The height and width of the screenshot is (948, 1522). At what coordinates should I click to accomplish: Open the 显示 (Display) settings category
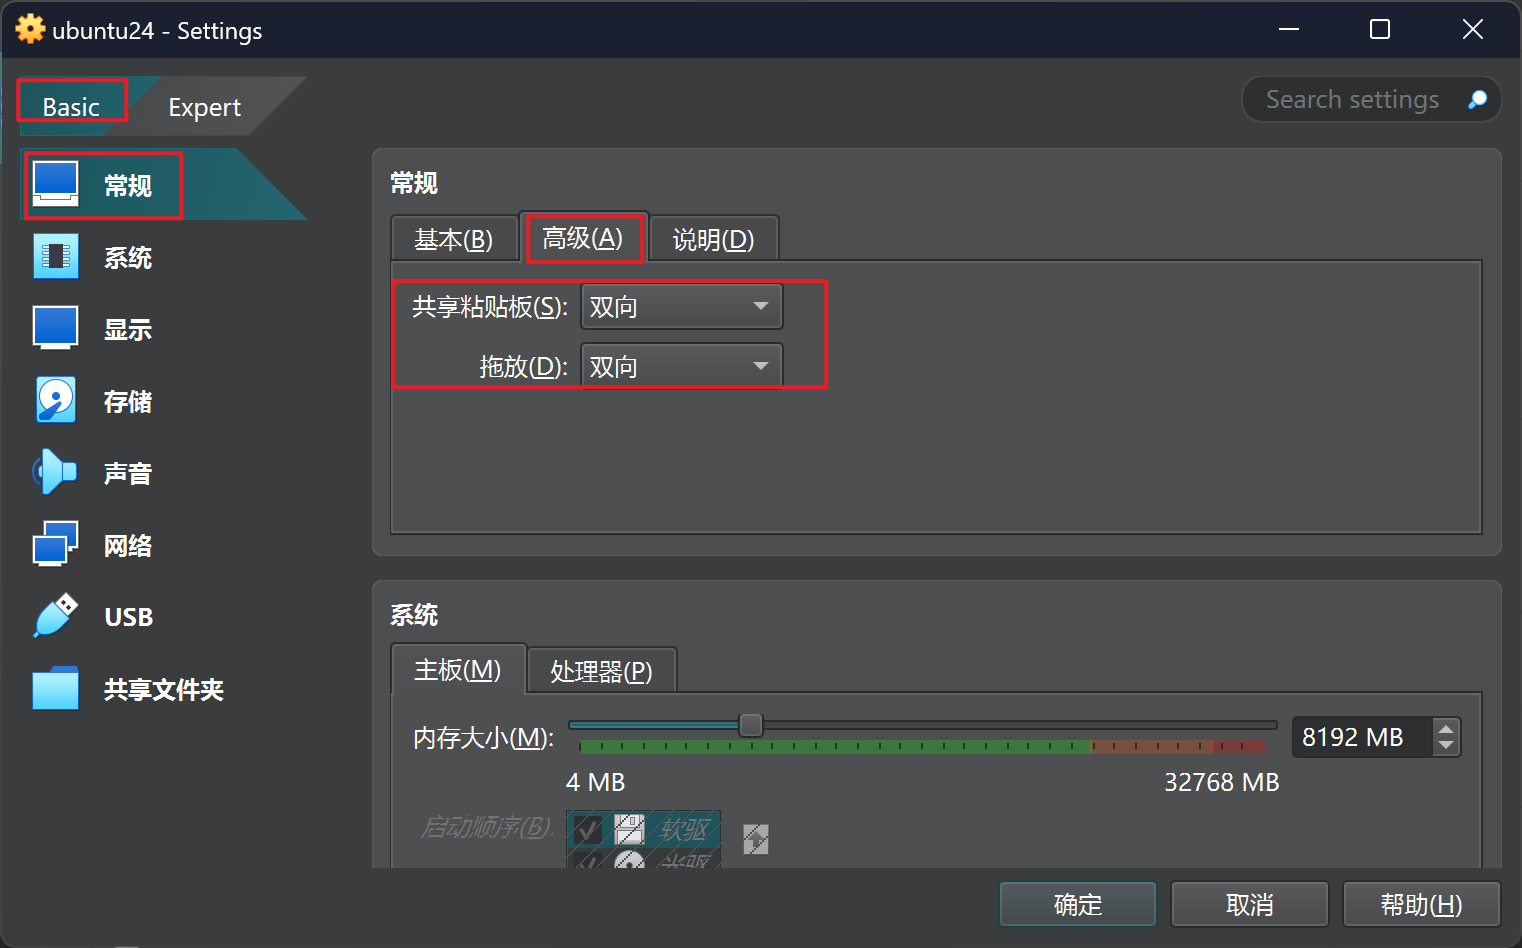pos(128,330)
